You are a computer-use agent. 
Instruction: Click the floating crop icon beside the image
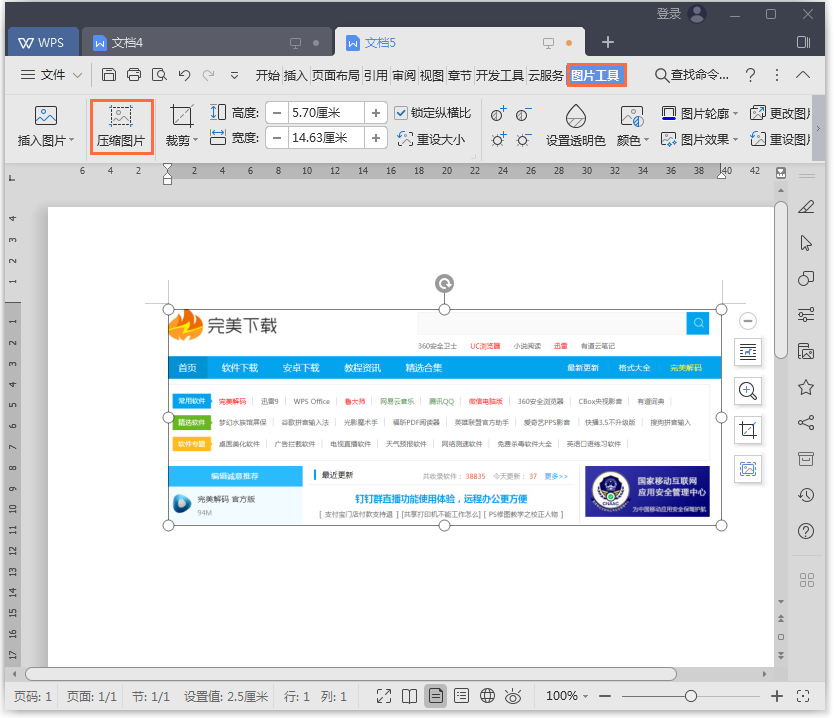coord(748,430)
